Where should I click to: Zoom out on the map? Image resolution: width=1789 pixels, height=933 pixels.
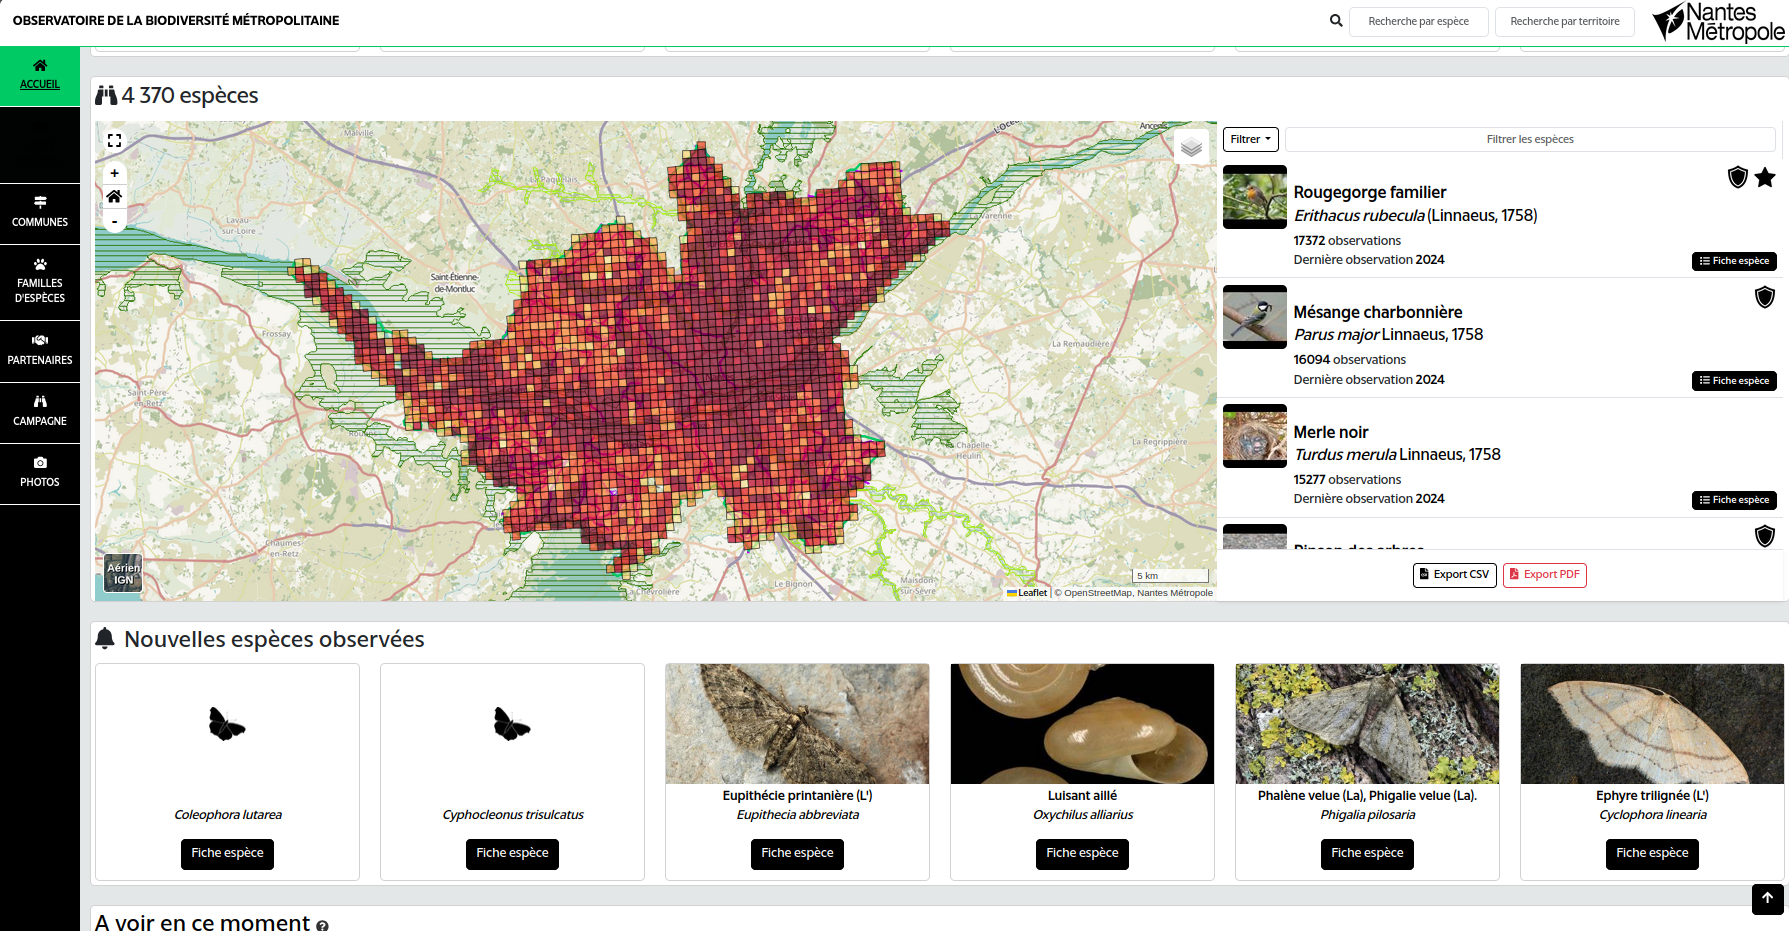point(114,221)
